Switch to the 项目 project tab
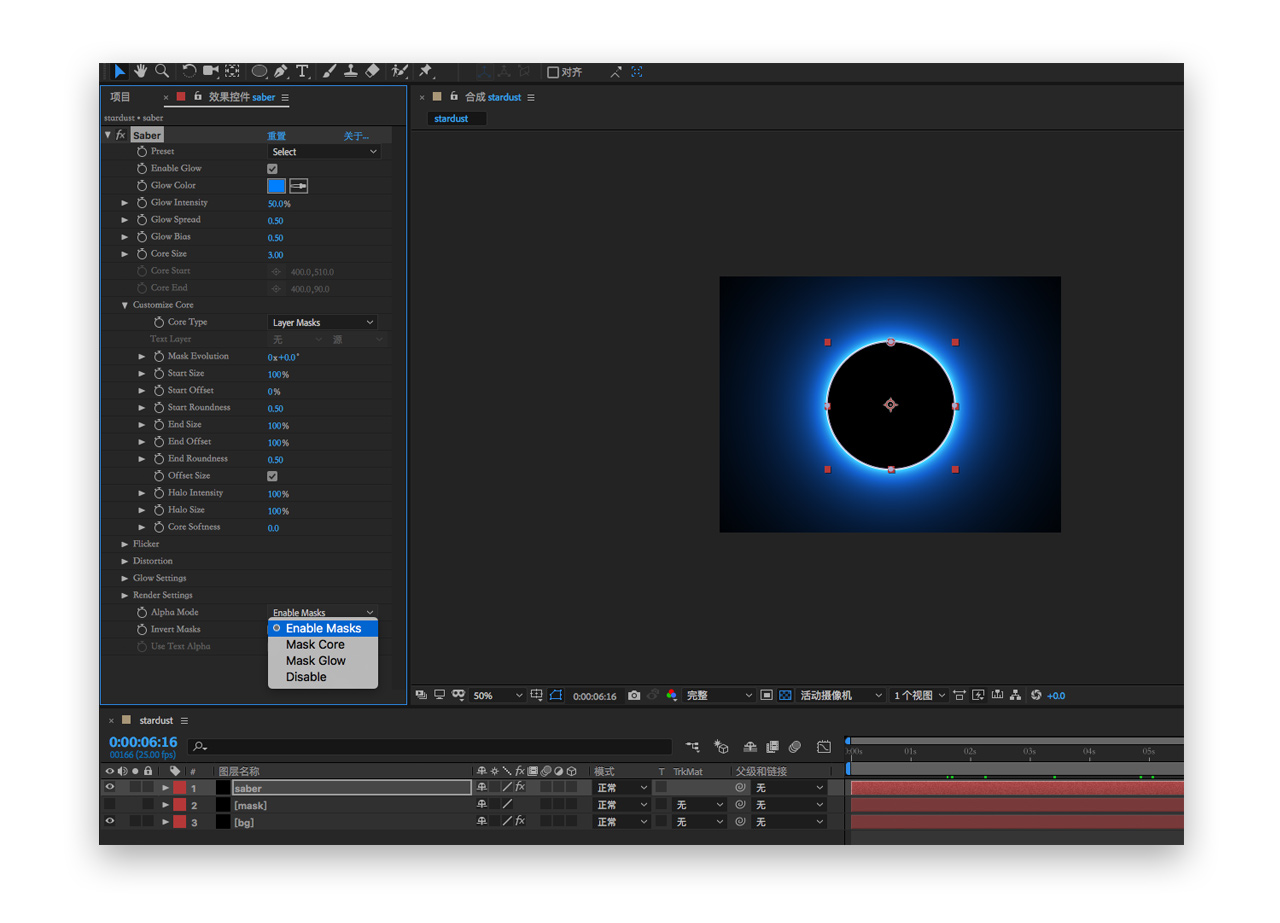This screenshot has width=1280, height=923. click(x=120, y=97)
